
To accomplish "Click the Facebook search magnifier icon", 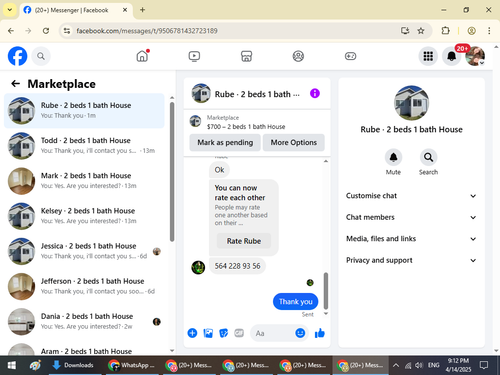I will point(41,56).
